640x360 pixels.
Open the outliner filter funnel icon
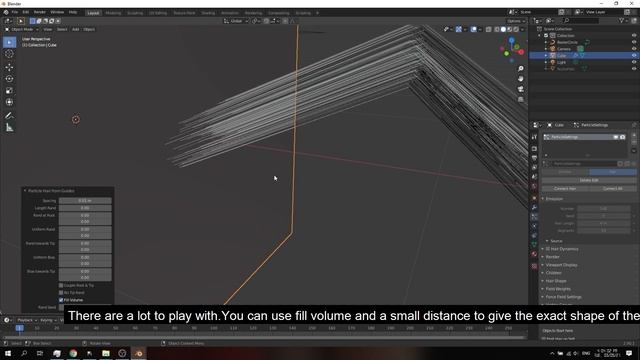tap(622, 20)
